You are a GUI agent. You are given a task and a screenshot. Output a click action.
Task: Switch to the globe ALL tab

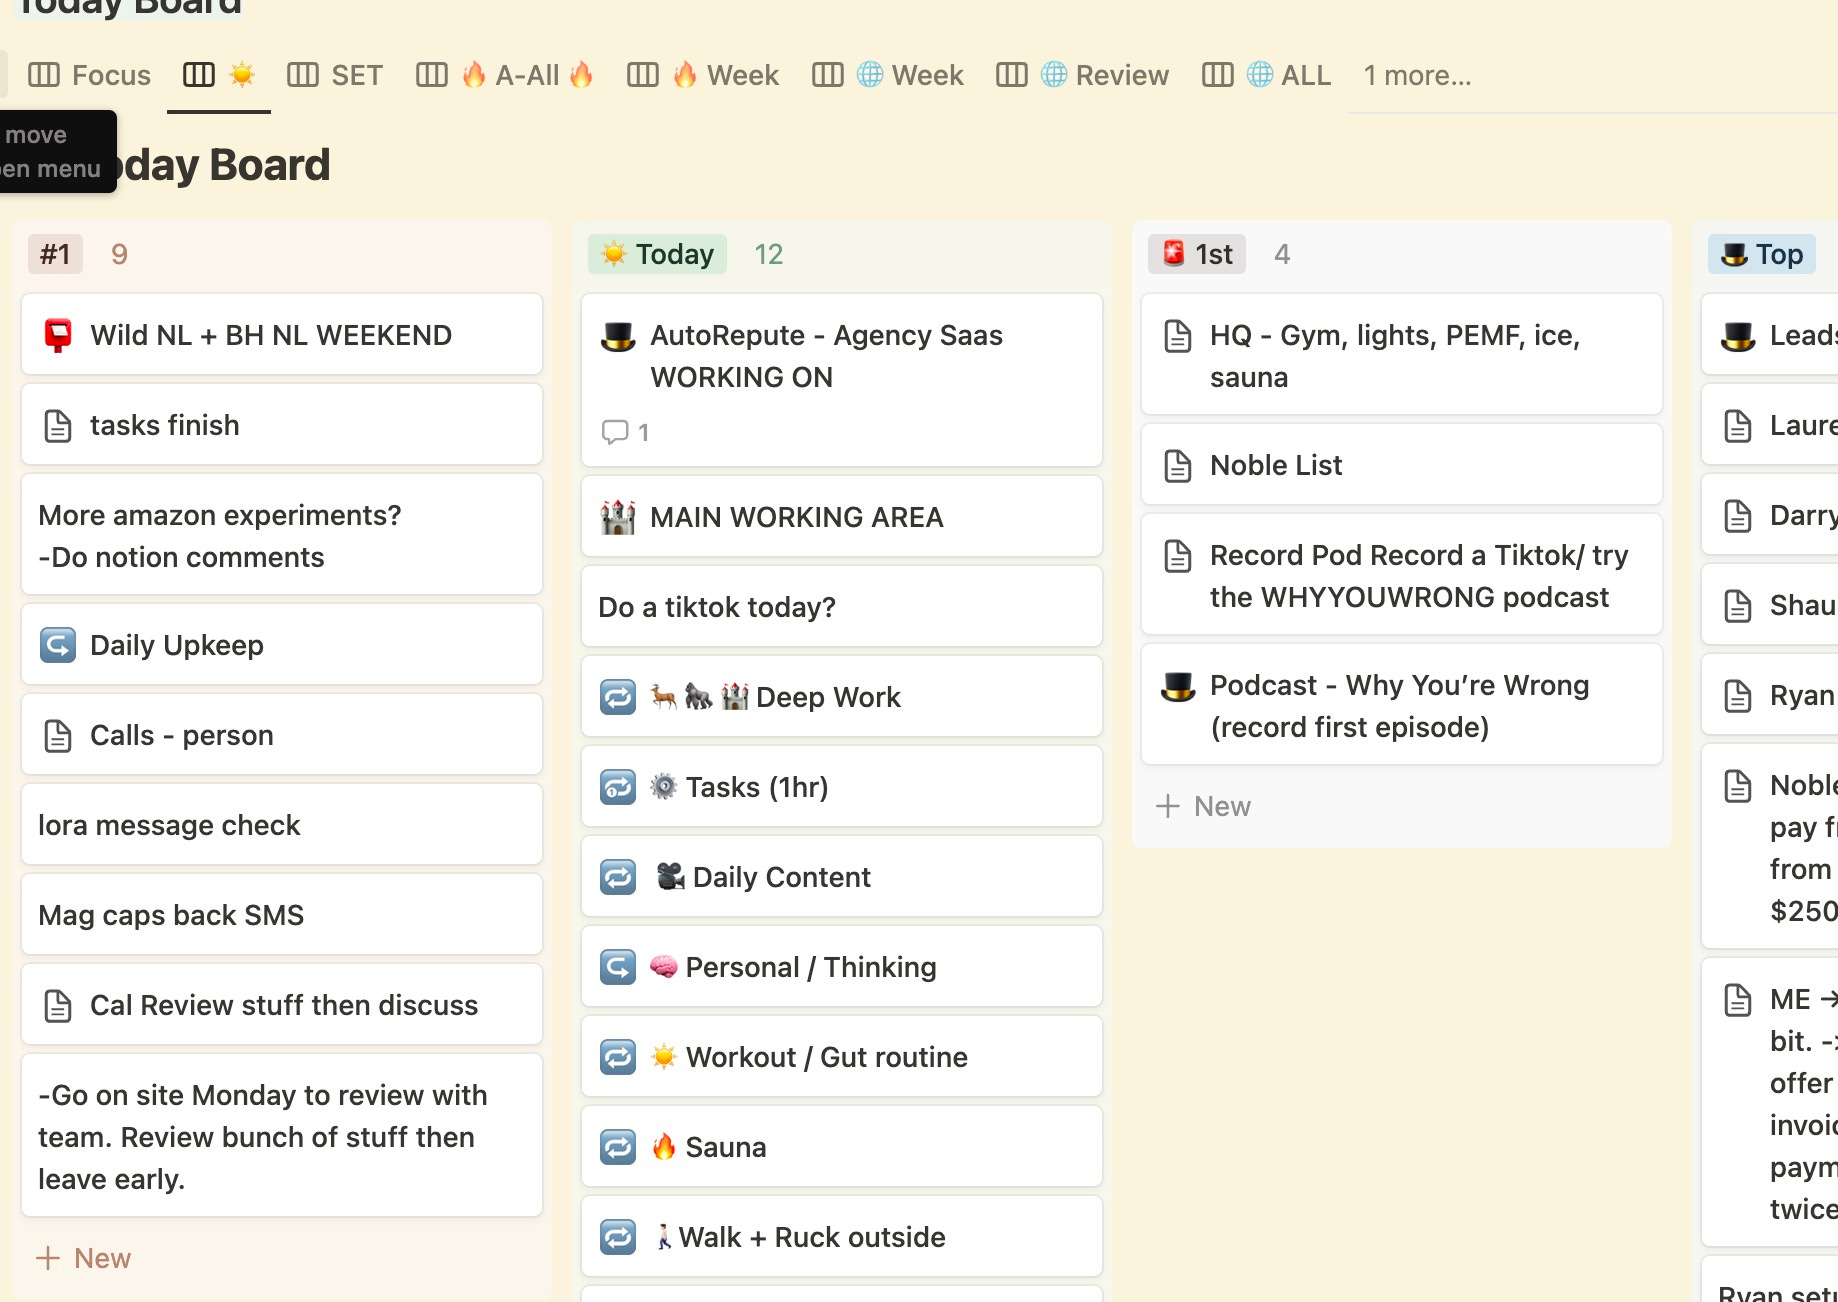tap(1267, 75)
